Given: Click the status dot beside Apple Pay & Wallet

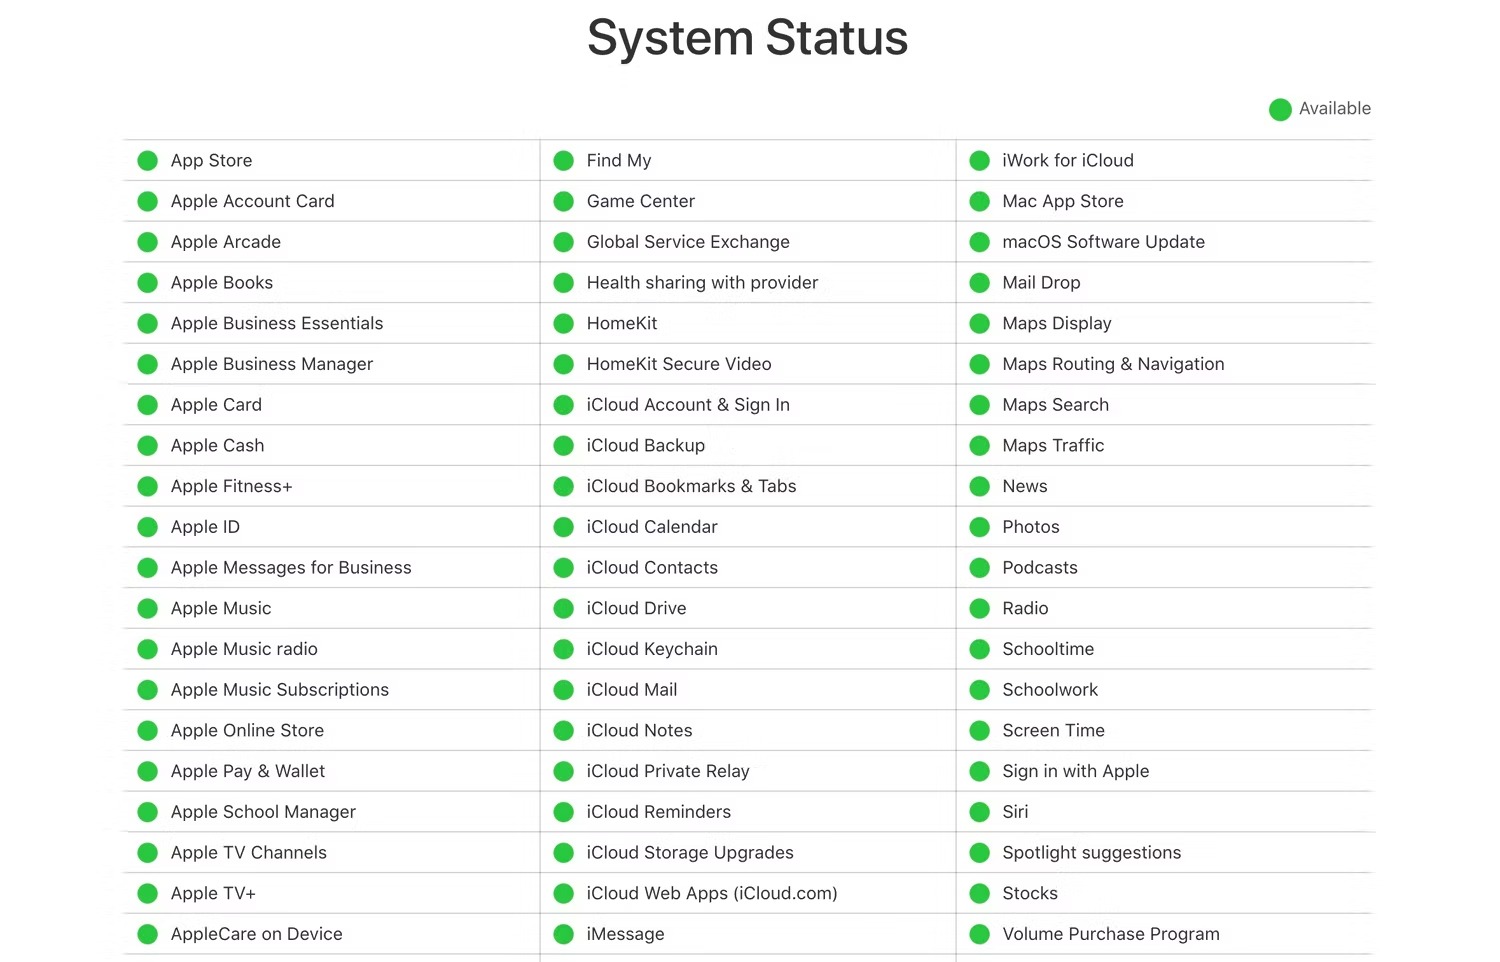Looking at the screenshot, I should pos(148,772).
